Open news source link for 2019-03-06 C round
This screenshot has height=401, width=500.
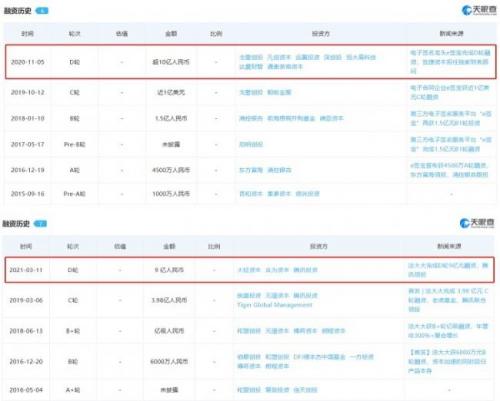coord(448,300)
